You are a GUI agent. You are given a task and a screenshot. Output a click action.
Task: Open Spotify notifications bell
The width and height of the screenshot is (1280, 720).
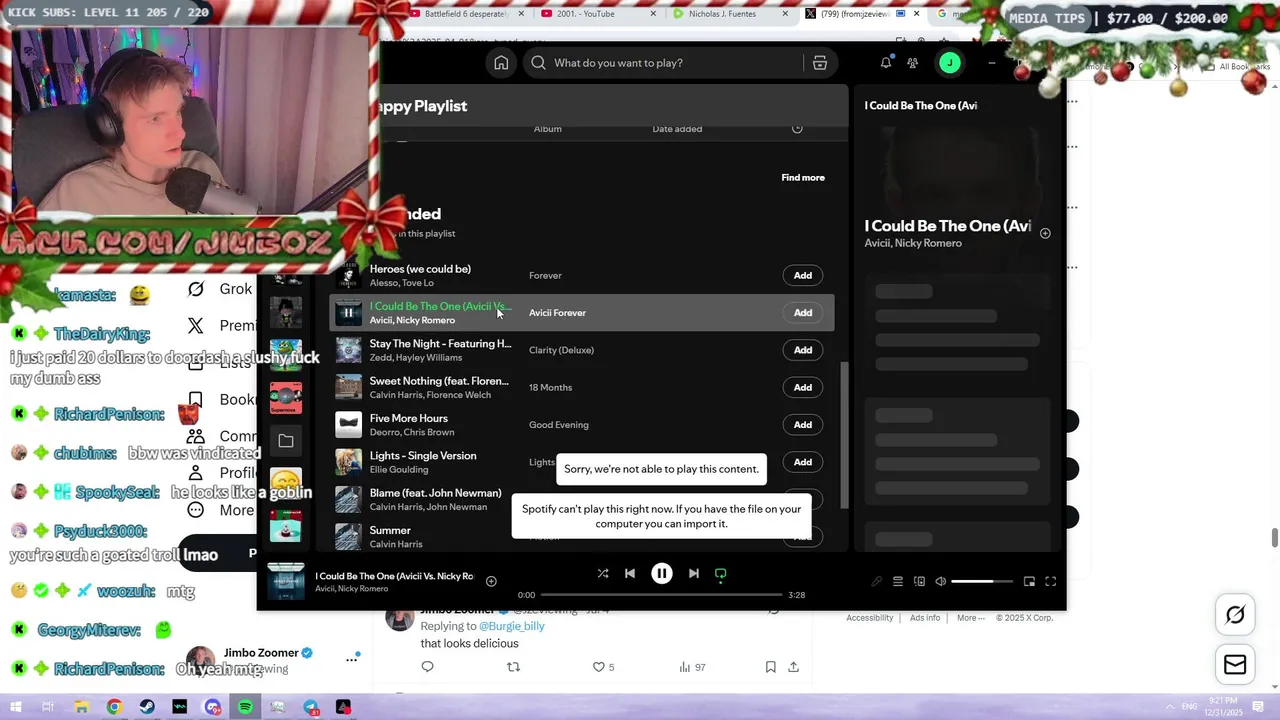click(x=886, y=63)
